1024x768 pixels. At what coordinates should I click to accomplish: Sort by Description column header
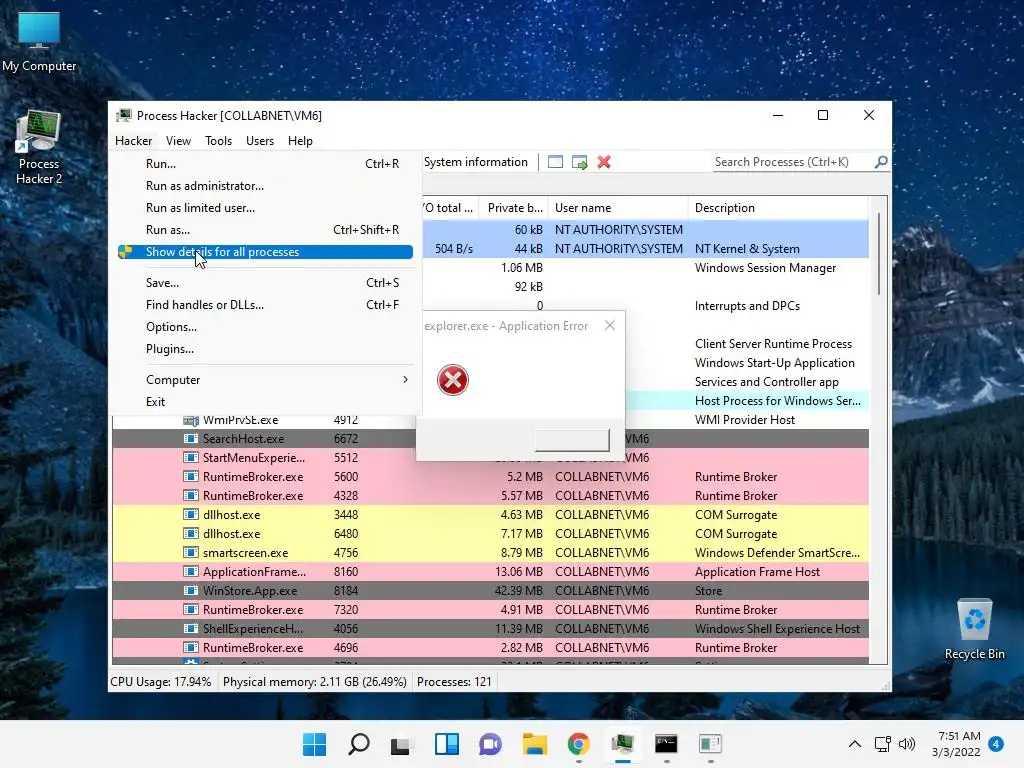[778, 208]
